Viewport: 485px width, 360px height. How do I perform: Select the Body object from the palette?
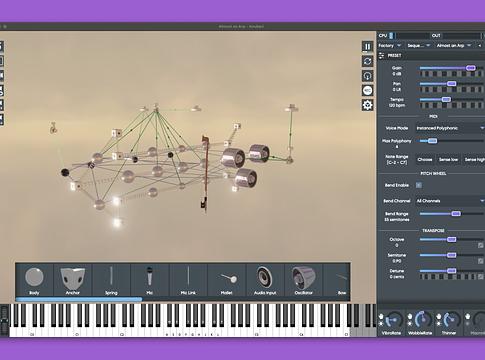point(34,279)
